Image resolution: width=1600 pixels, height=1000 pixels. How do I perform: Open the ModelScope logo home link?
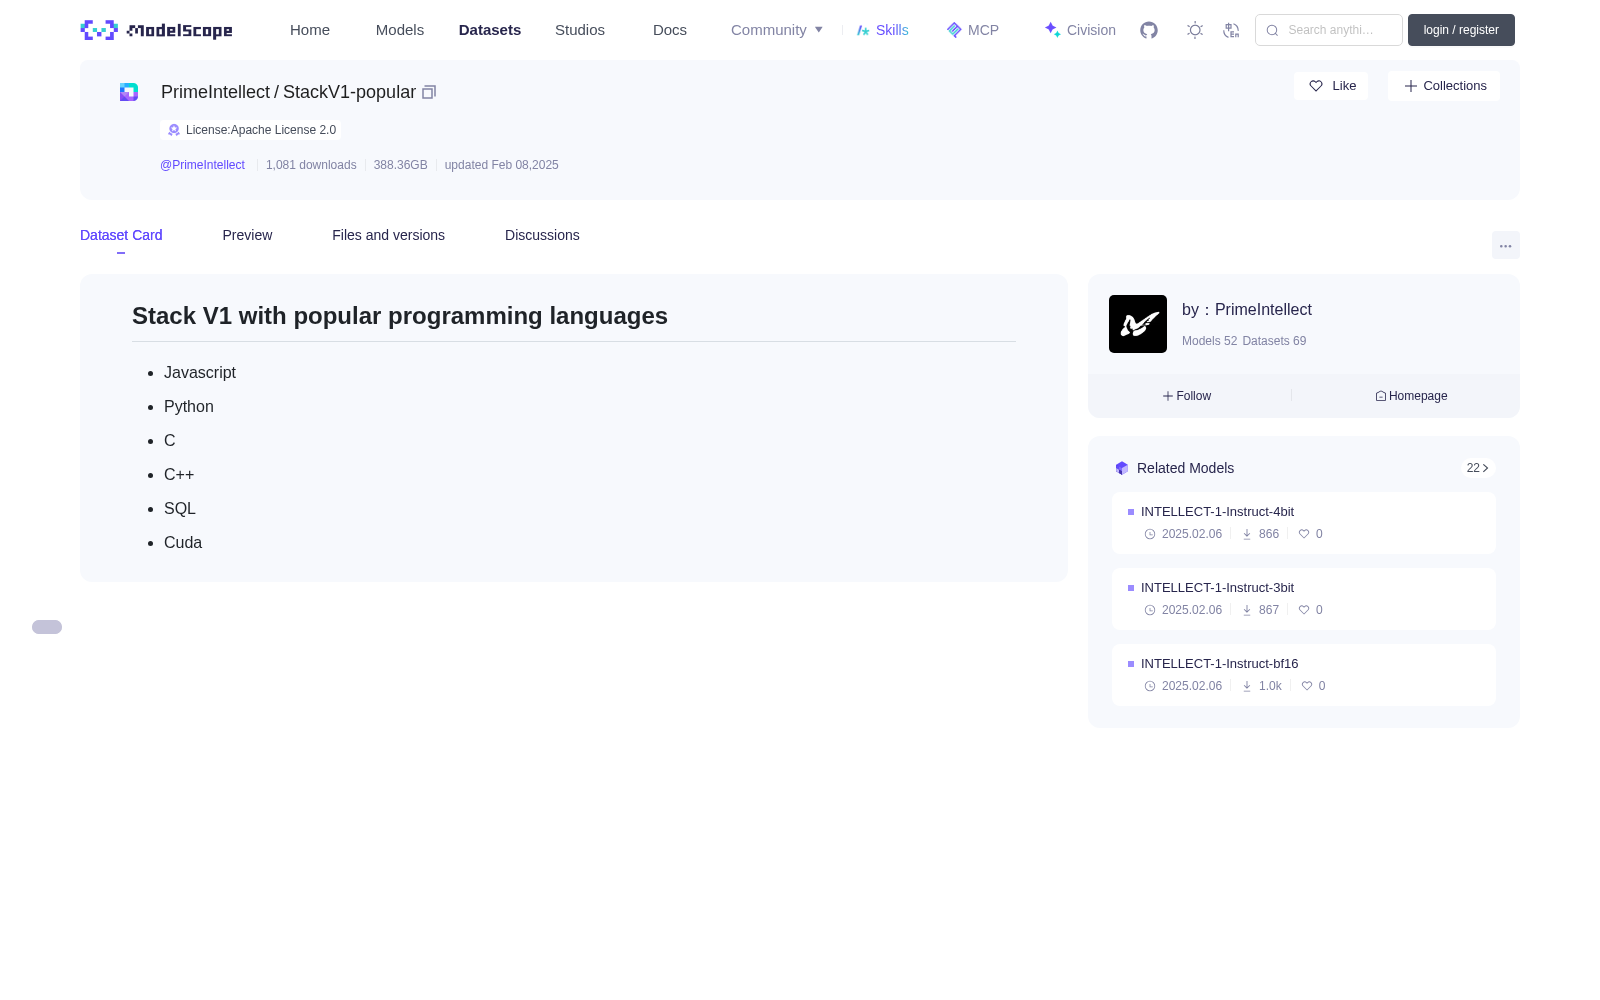[156, 30]
